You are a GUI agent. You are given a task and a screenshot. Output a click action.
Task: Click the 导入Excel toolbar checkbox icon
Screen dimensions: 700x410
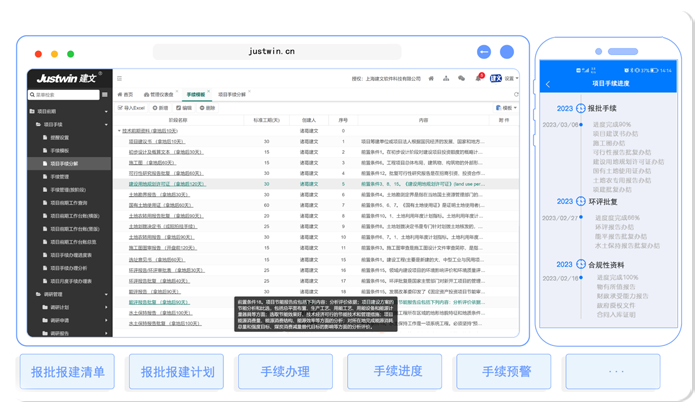click(x=121, y=107)
